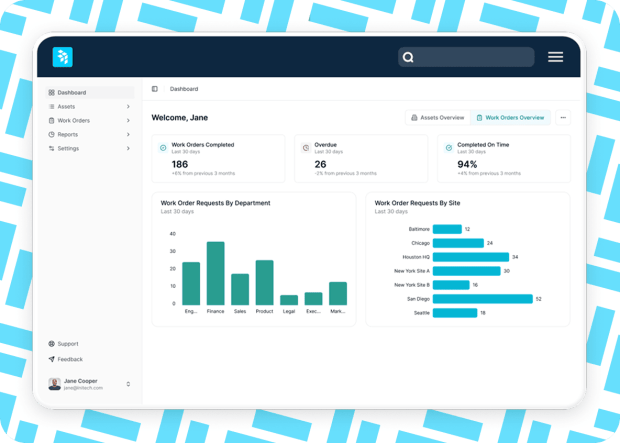Screen dimensions: 620x443
Task: Expand the Work Orders sidebar chevron
Action: [128, 120]
